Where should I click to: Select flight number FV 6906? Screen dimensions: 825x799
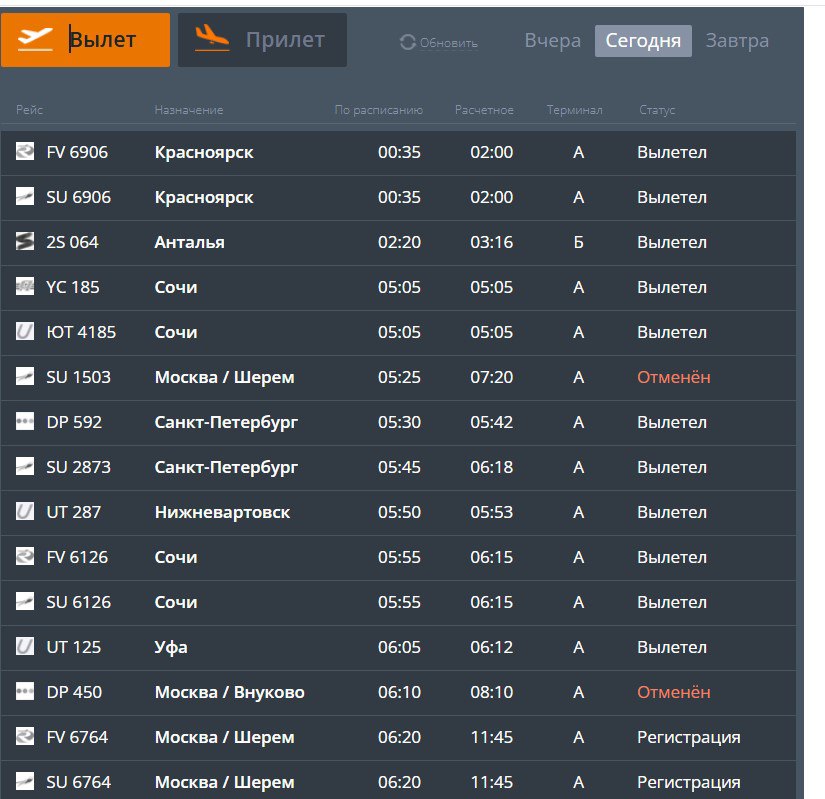click(x=77, y=152)
